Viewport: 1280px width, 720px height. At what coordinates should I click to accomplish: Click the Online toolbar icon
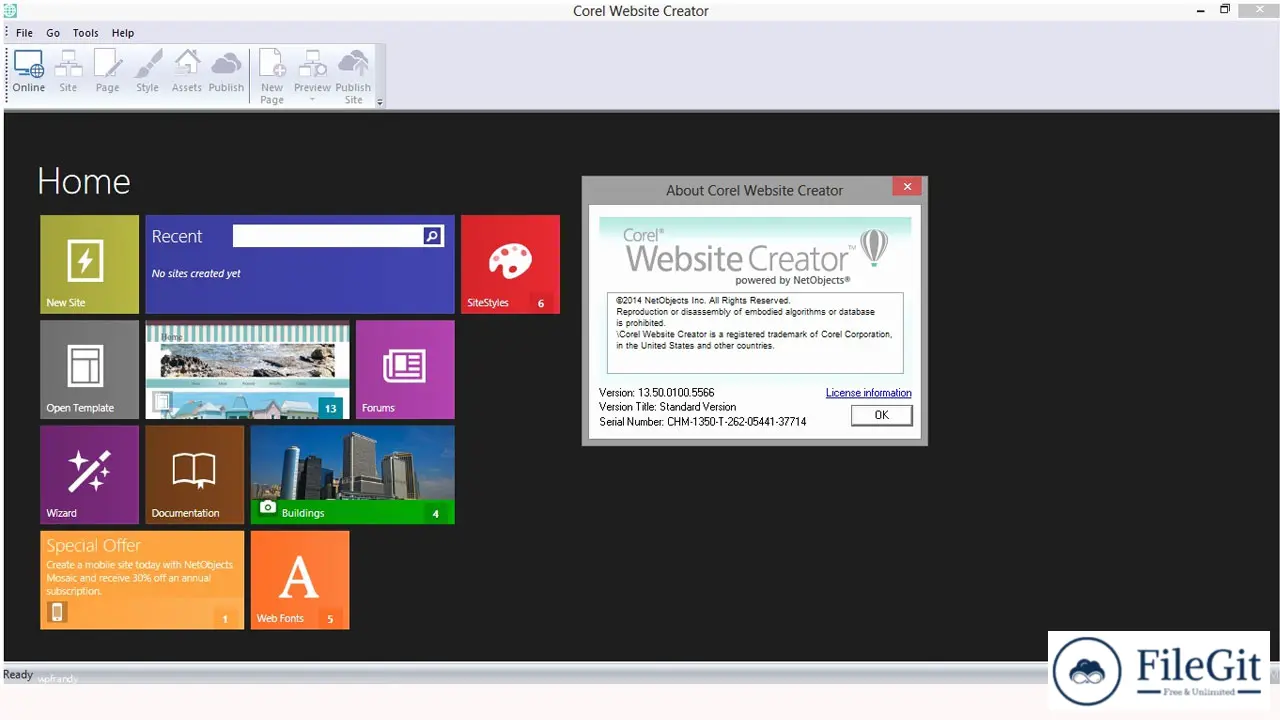pyautogui.click(x=28, y=71)
